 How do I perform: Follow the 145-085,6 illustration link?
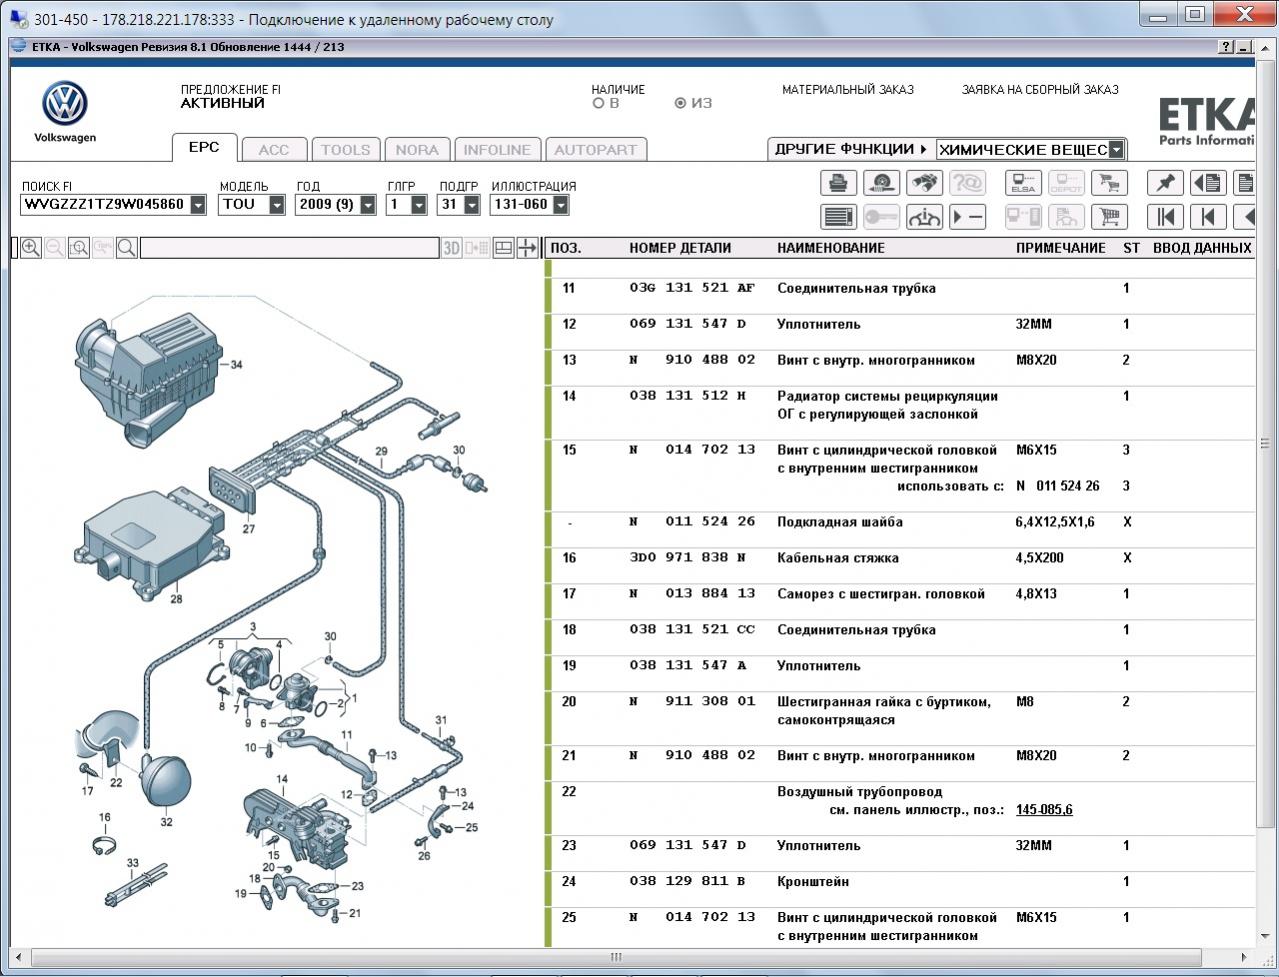tap(1044, 810)
